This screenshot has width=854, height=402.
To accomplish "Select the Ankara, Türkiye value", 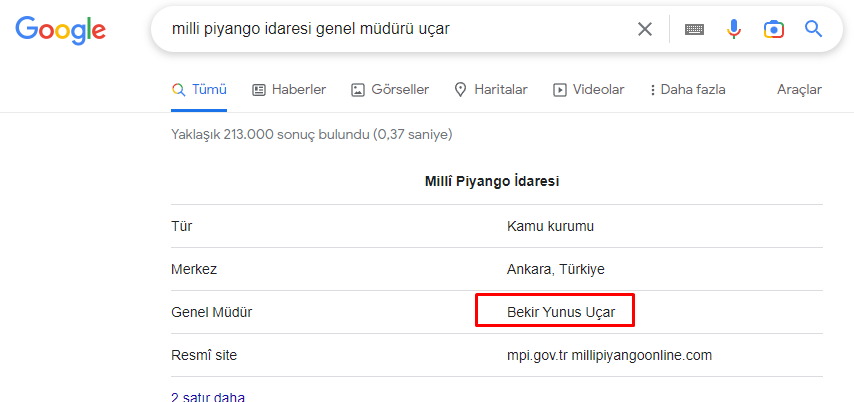I will tap(556, 269).
